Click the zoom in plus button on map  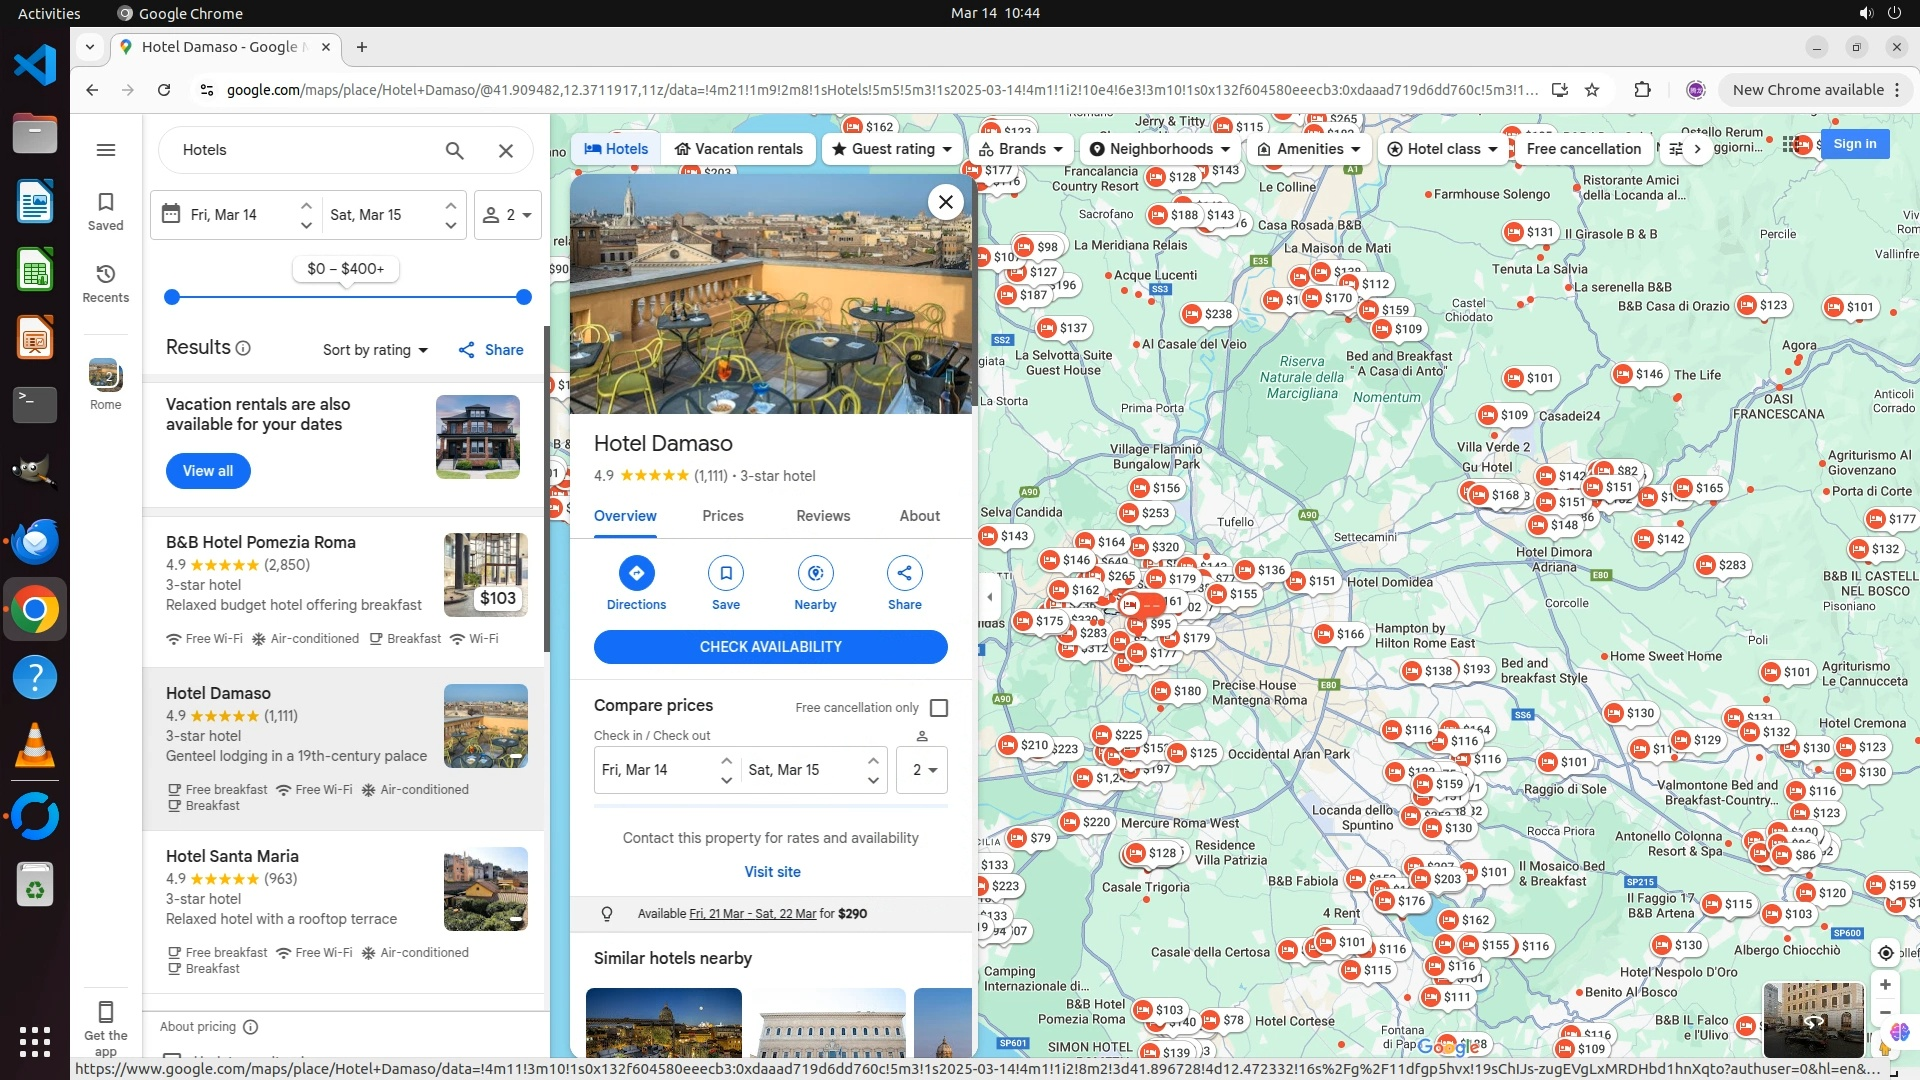click(x=1885, y=985)
